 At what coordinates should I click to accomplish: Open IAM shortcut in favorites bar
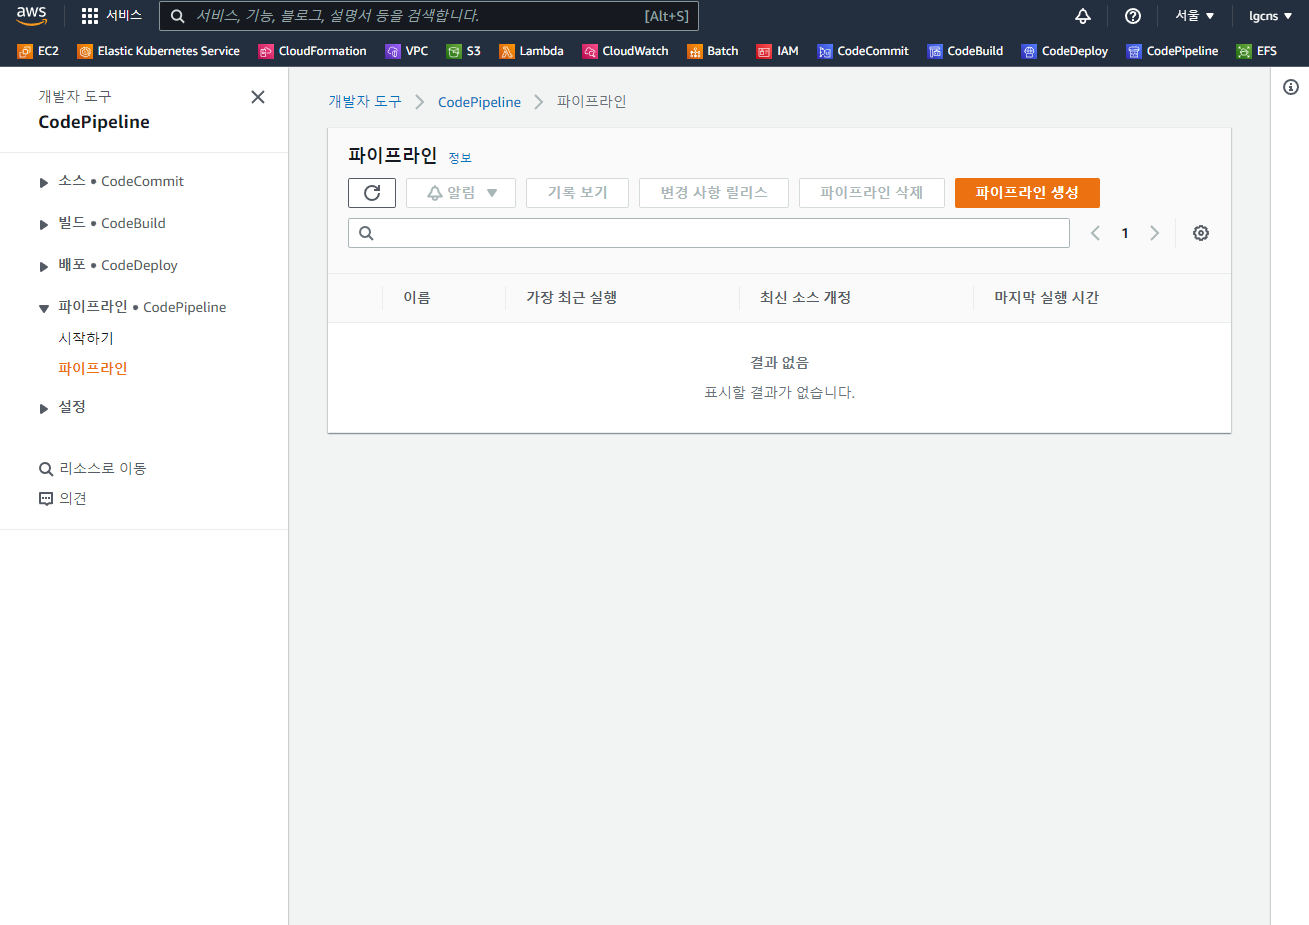pos(777,51)
